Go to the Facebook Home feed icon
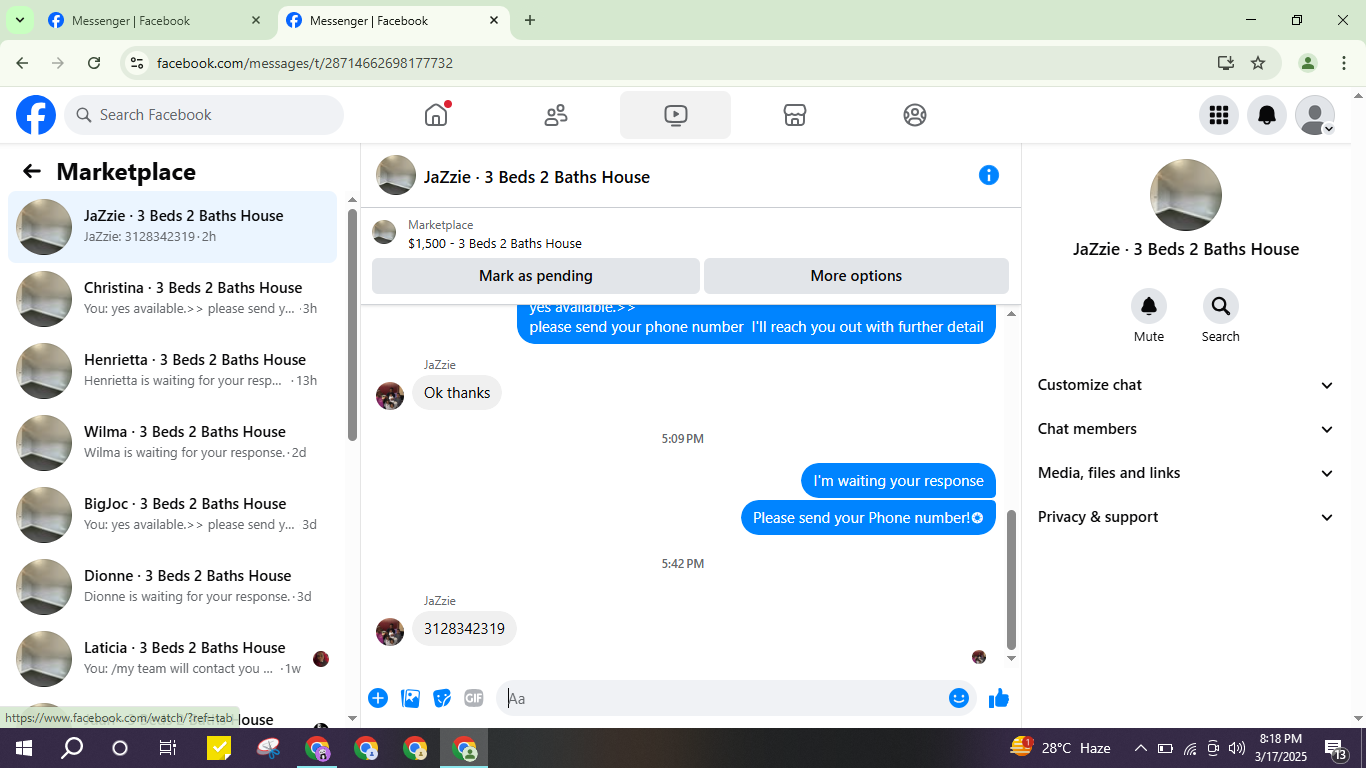 pos(436,115)
